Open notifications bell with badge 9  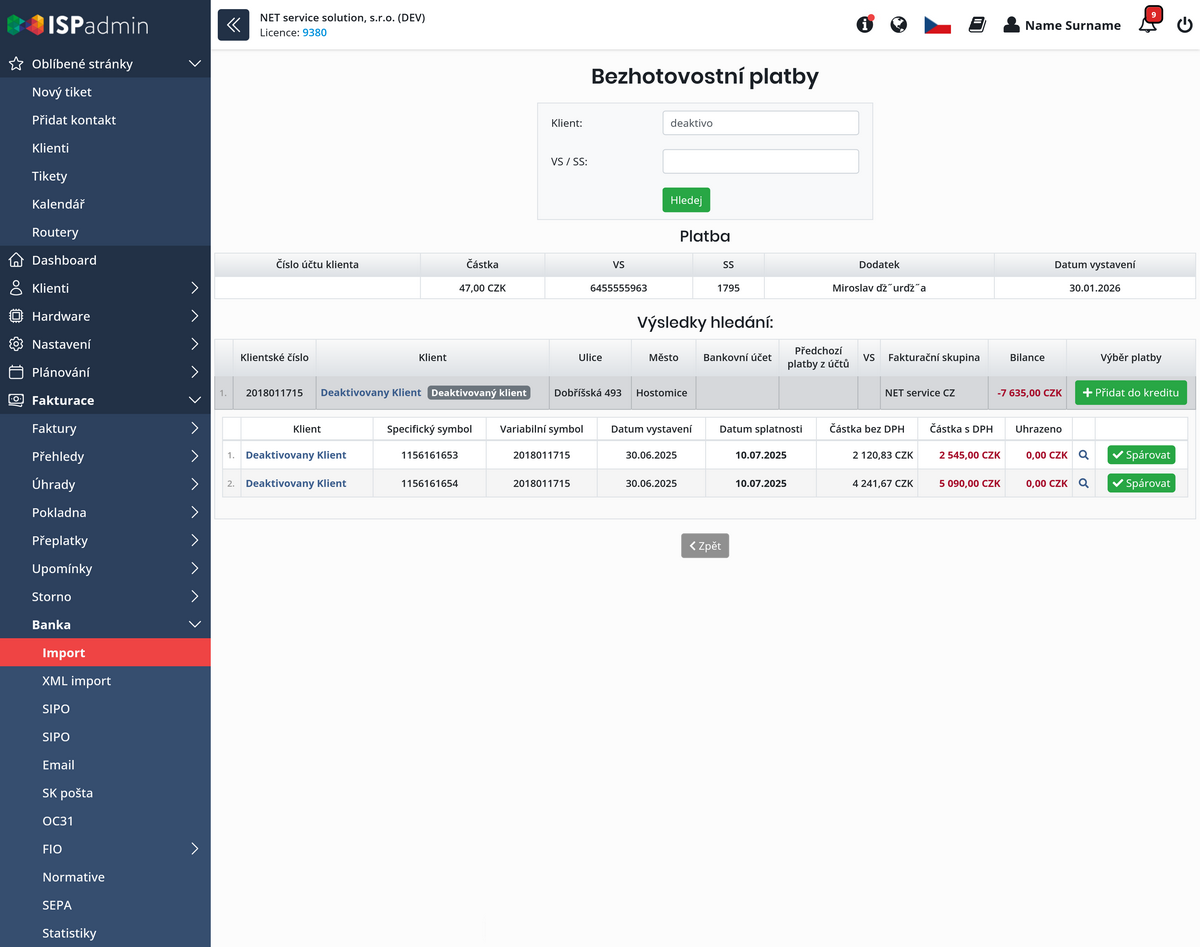1148,24
